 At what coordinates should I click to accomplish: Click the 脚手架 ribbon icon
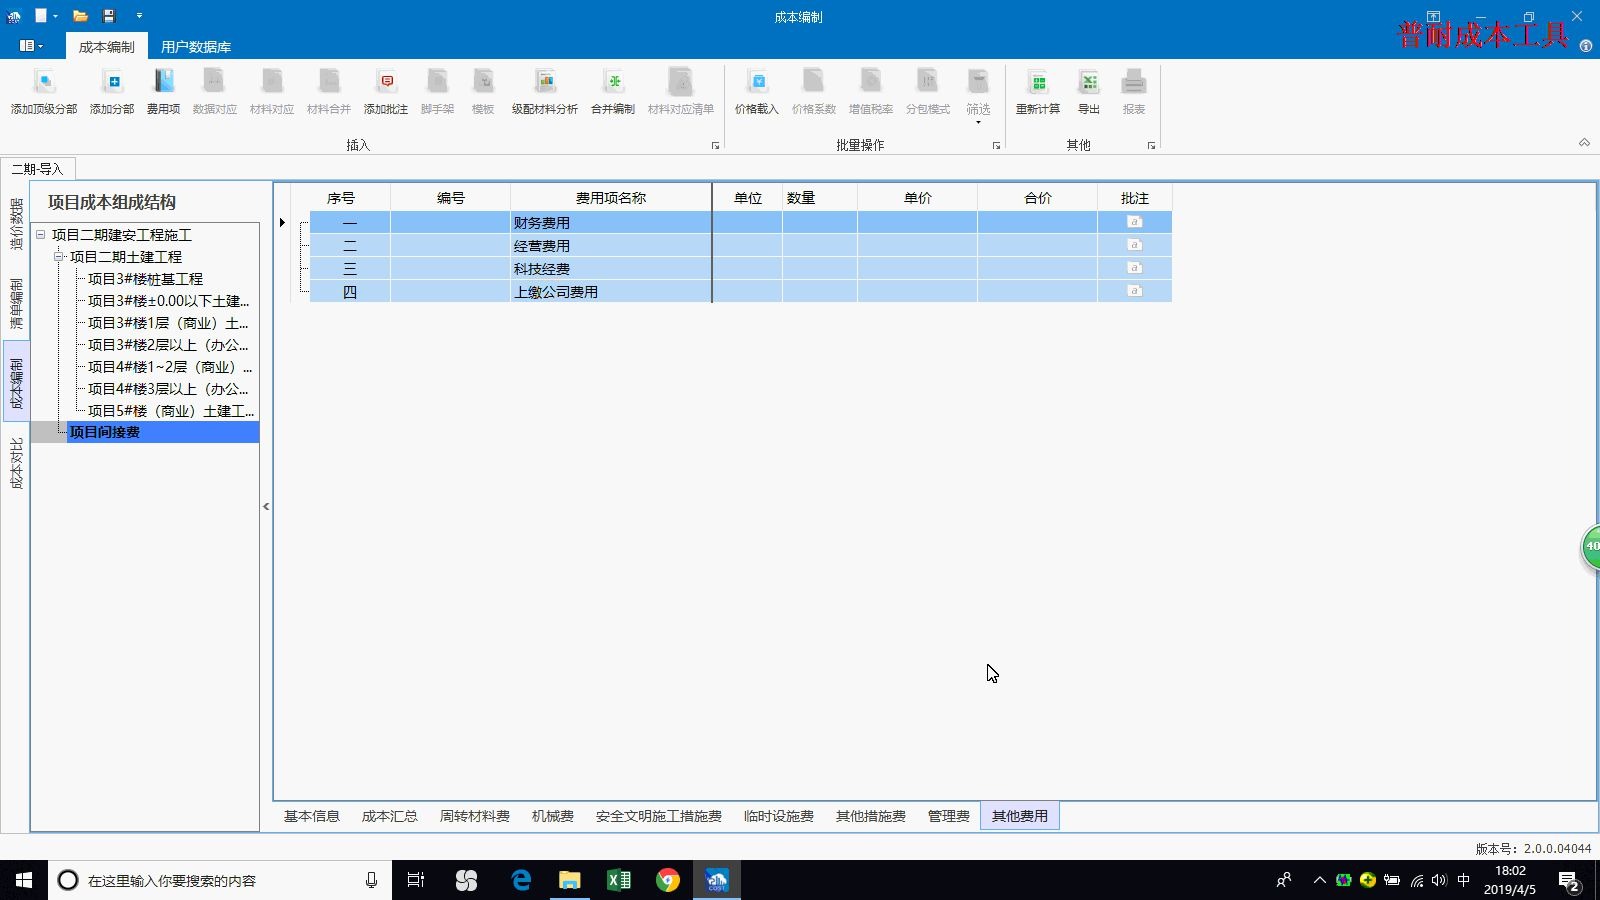[x=437, y=82]
